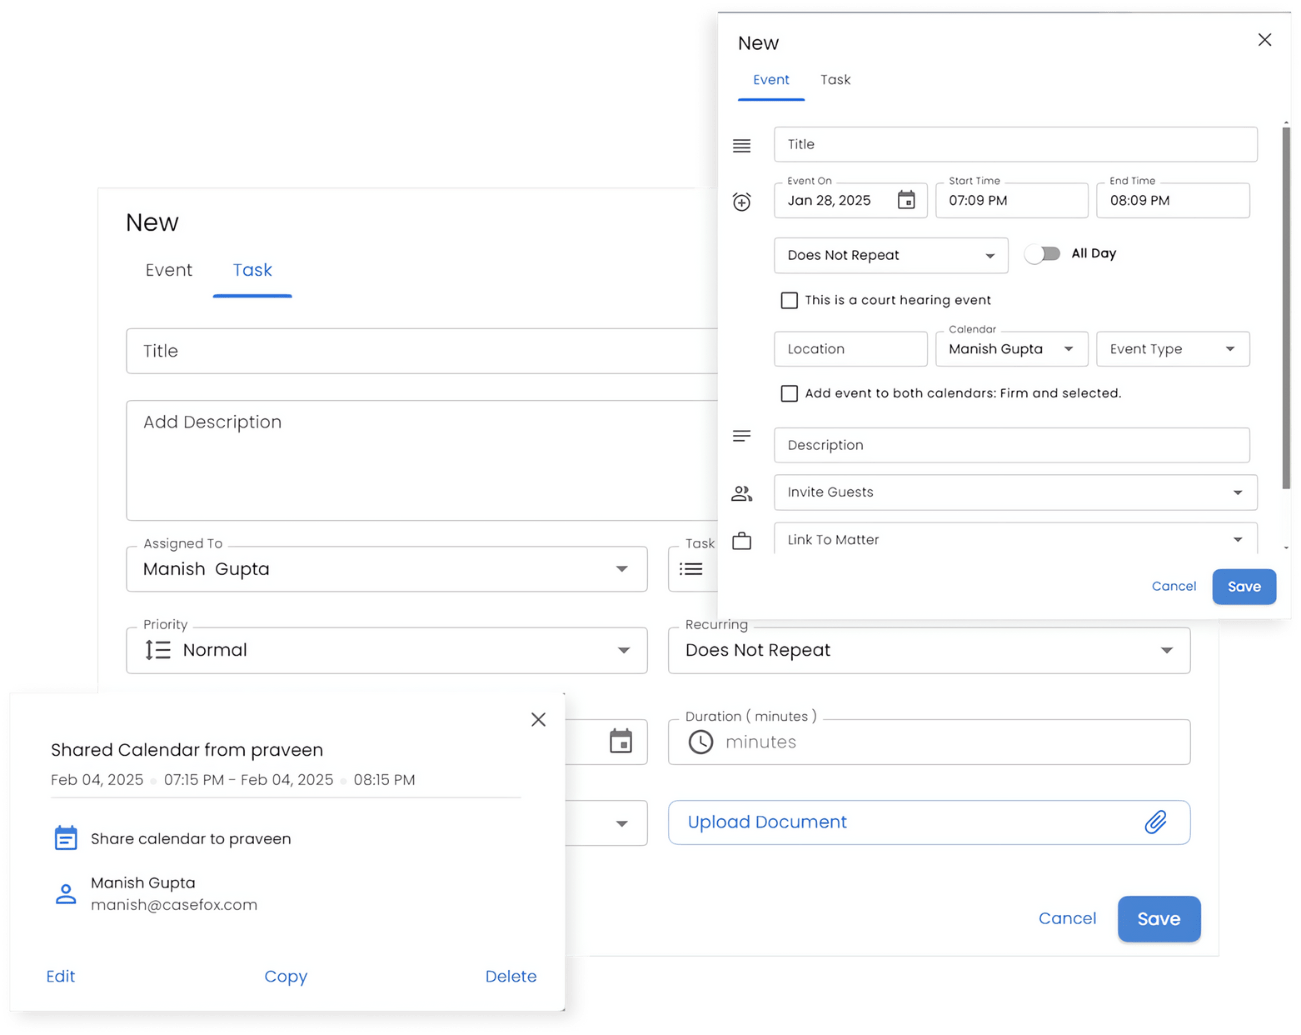The image size is (1301, 1035).
Task: Enable 'Add event to both calendars' checkbox
Action: (x=789, y=393)
